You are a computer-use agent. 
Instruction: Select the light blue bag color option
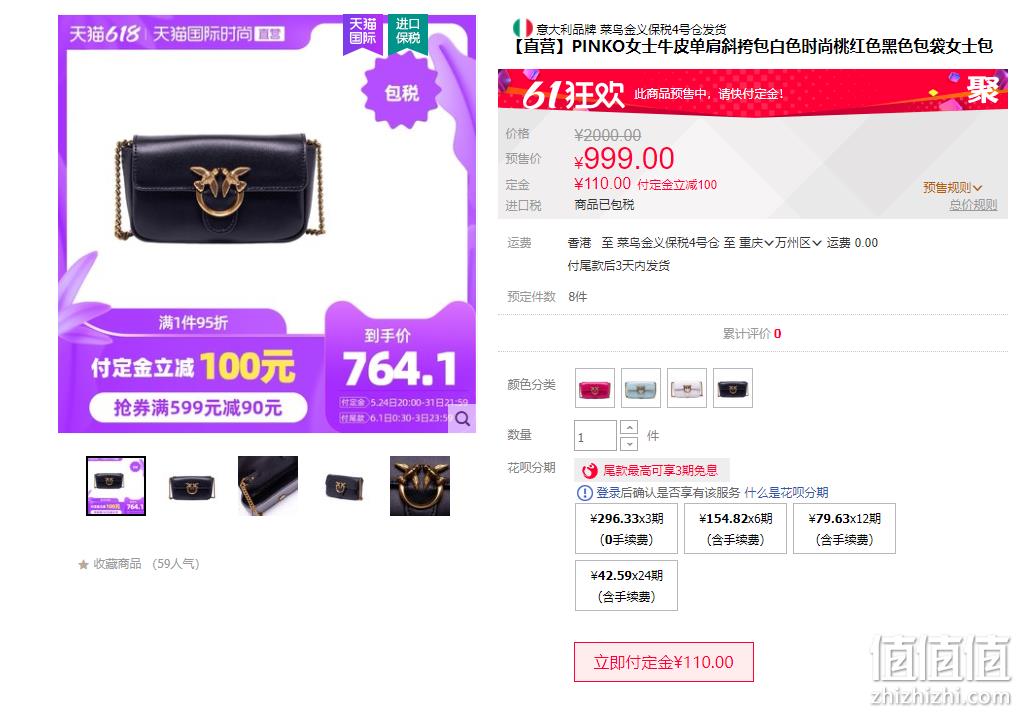pyautogui.click(x=641, y=388)
